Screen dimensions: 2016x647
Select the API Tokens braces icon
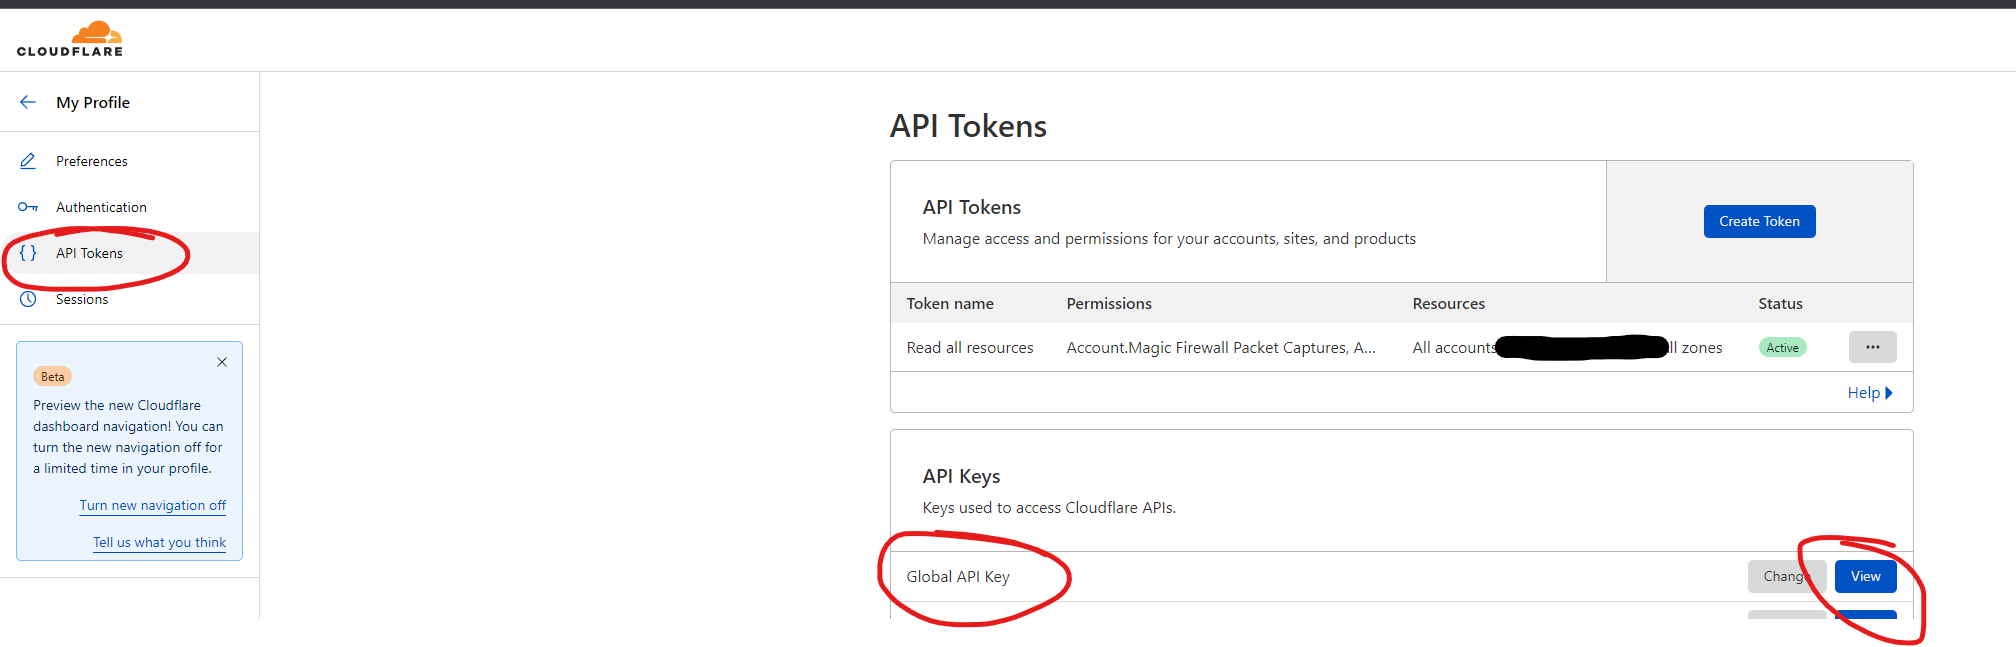click(x=28, y=253)
